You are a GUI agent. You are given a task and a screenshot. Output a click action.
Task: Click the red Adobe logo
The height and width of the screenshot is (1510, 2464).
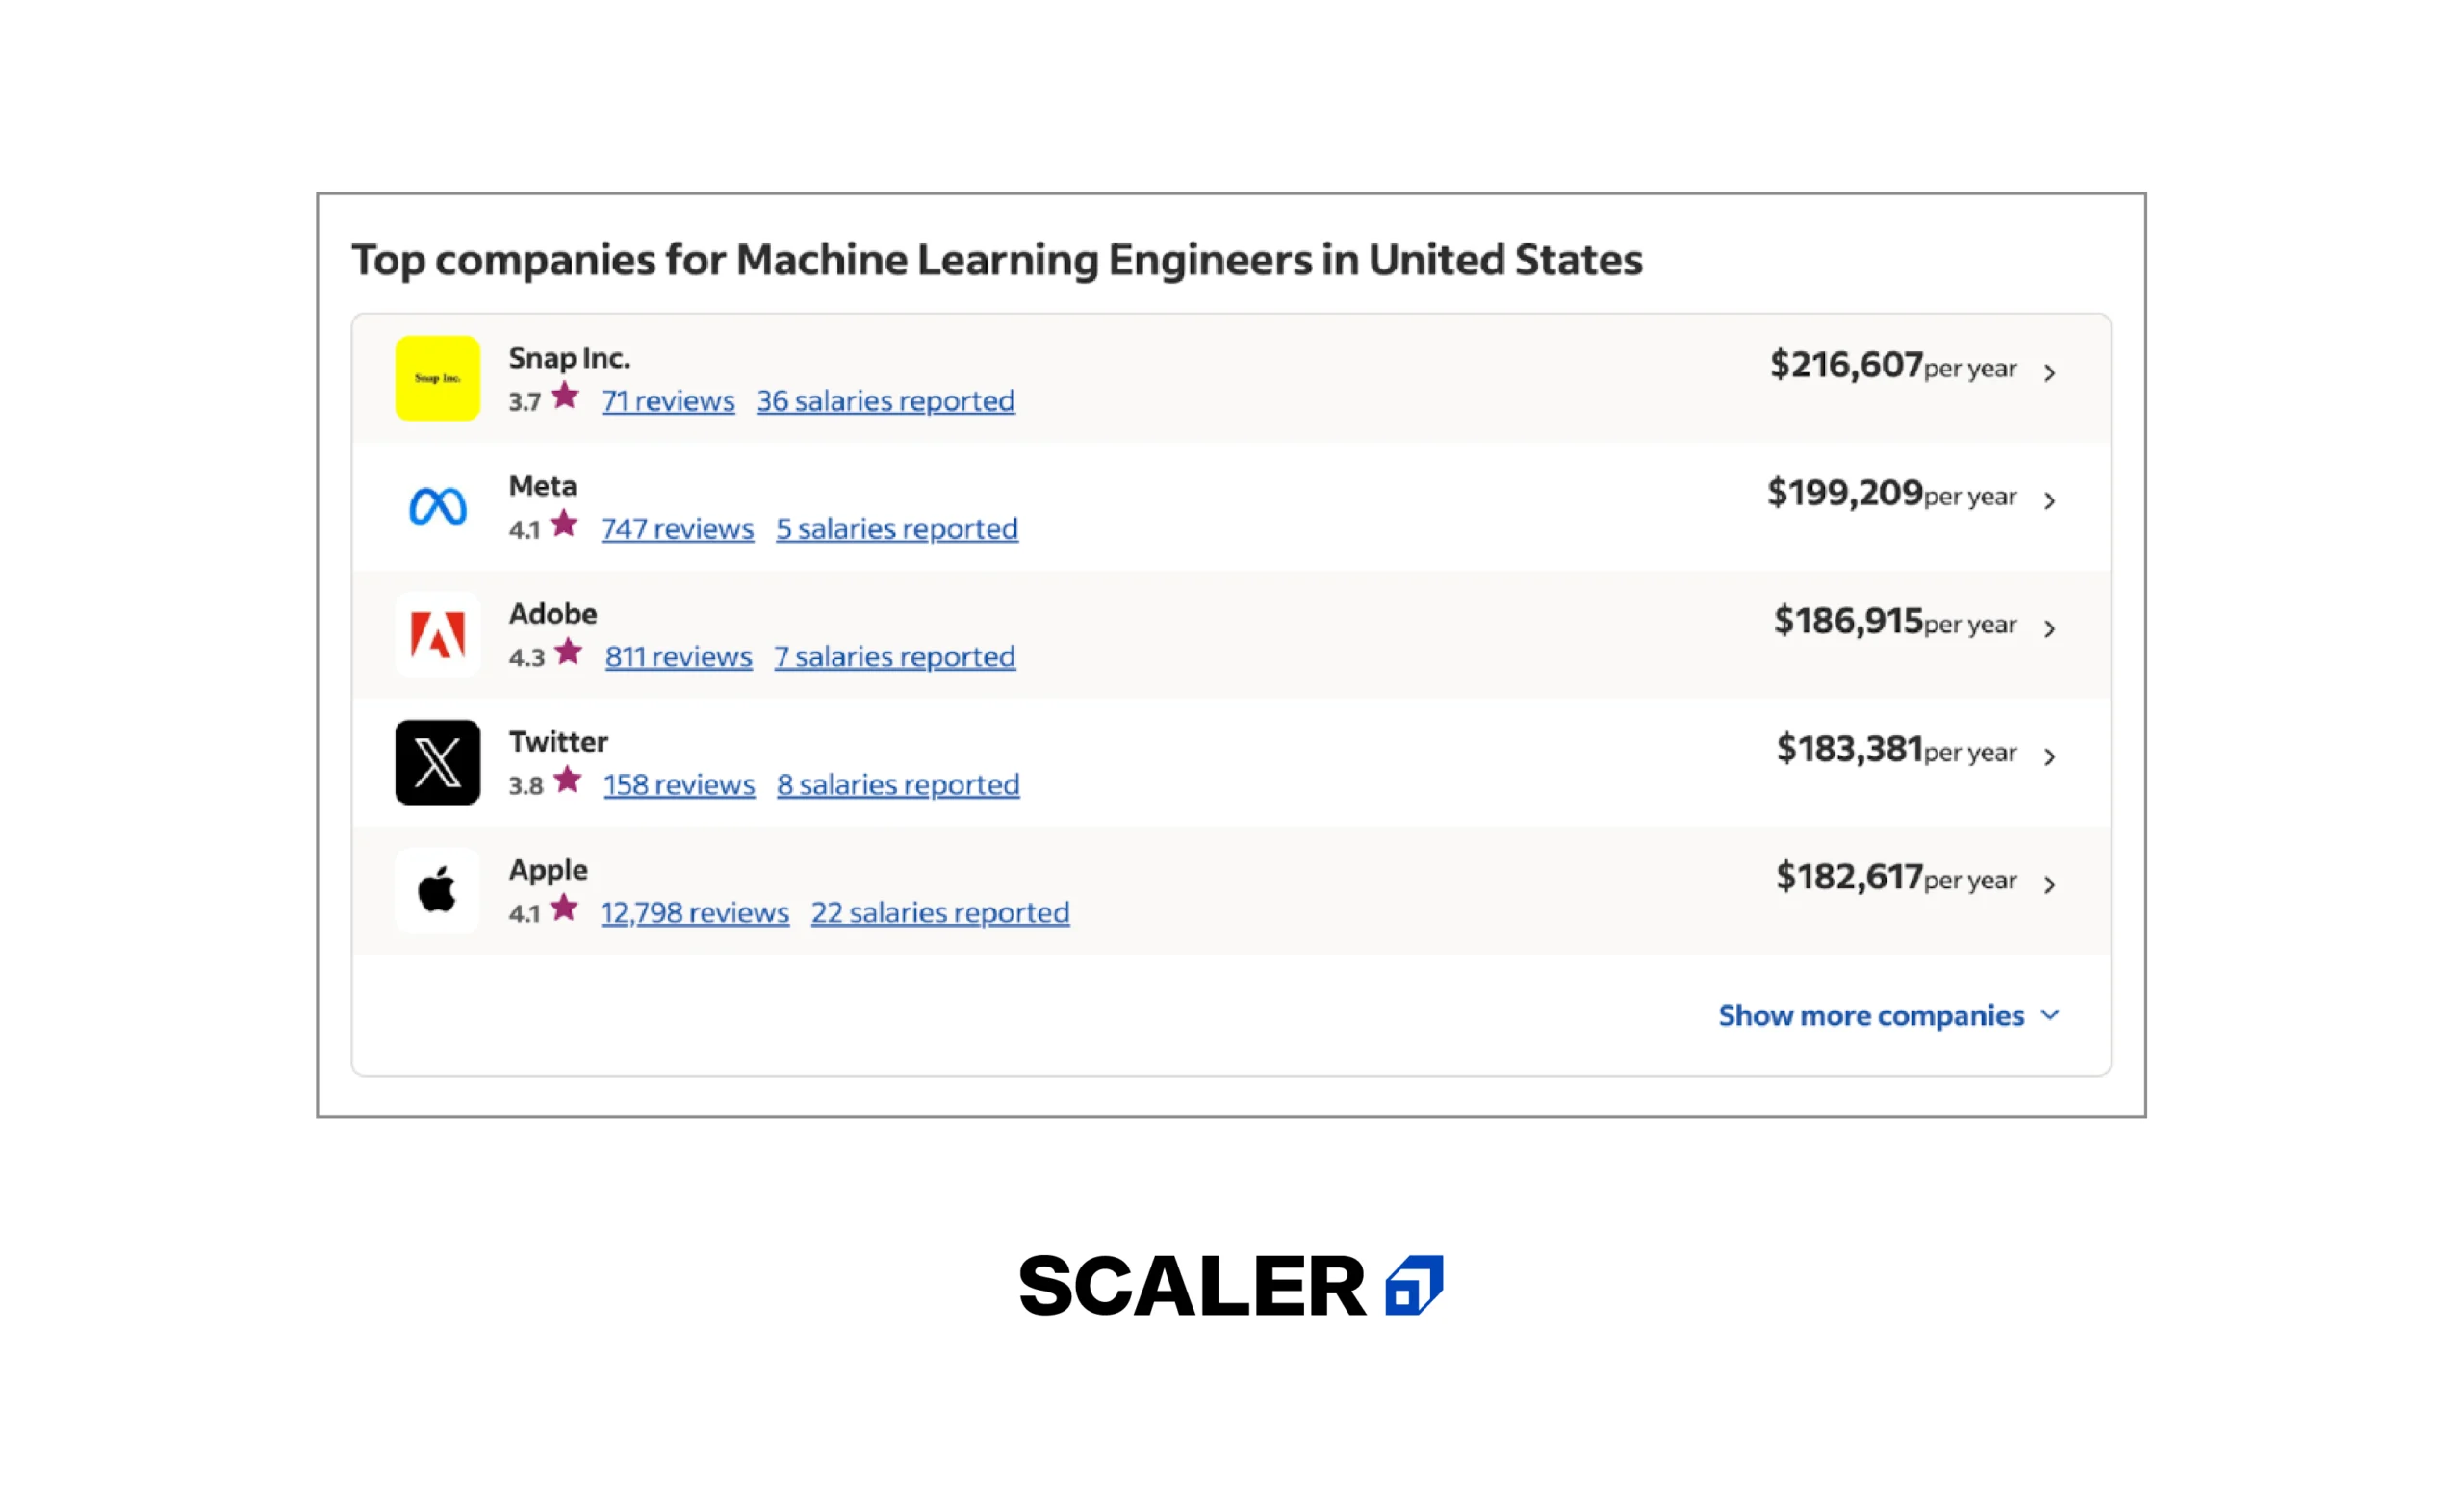437,634
